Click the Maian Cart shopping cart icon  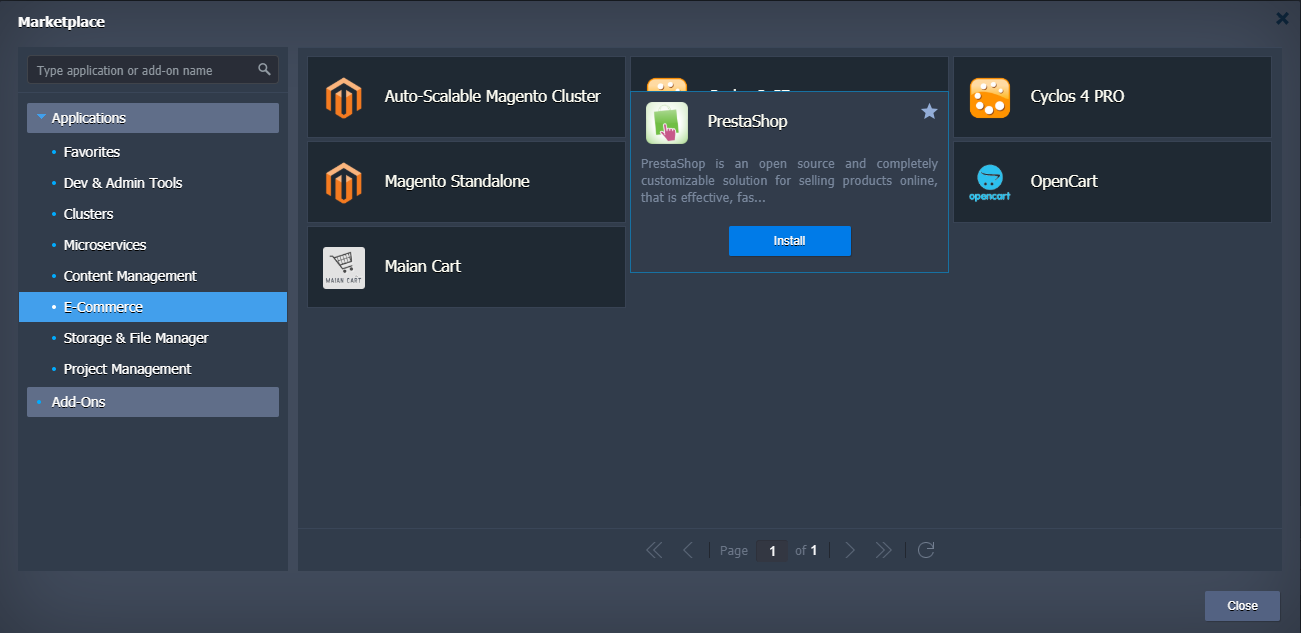tap(343, 267)
